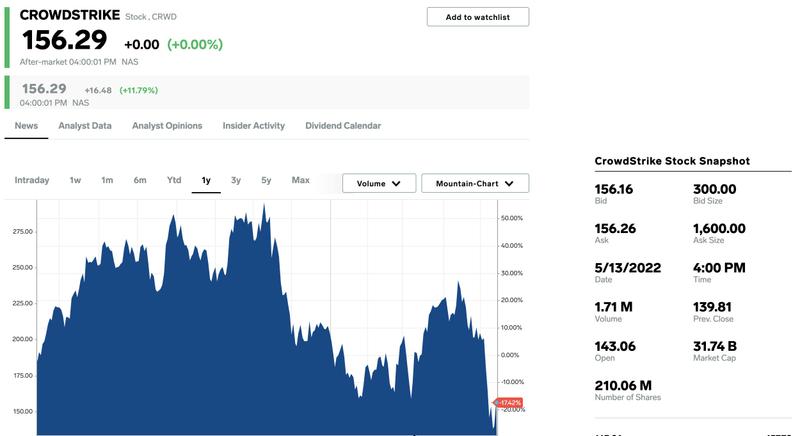Viewport: 800px width, 436px height.
Task: Click the 275.00 y-axis price label
Action: (x=22, y=232)
